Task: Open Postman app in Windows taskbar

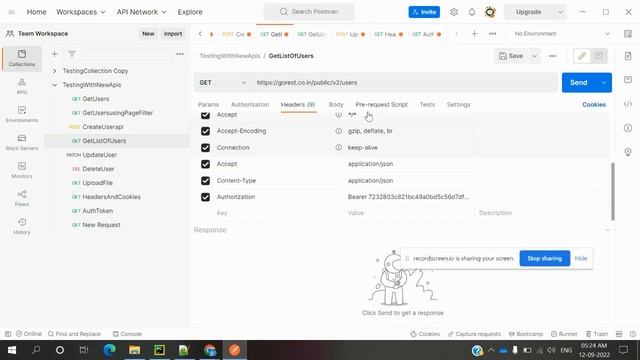Action: (234, 350)
